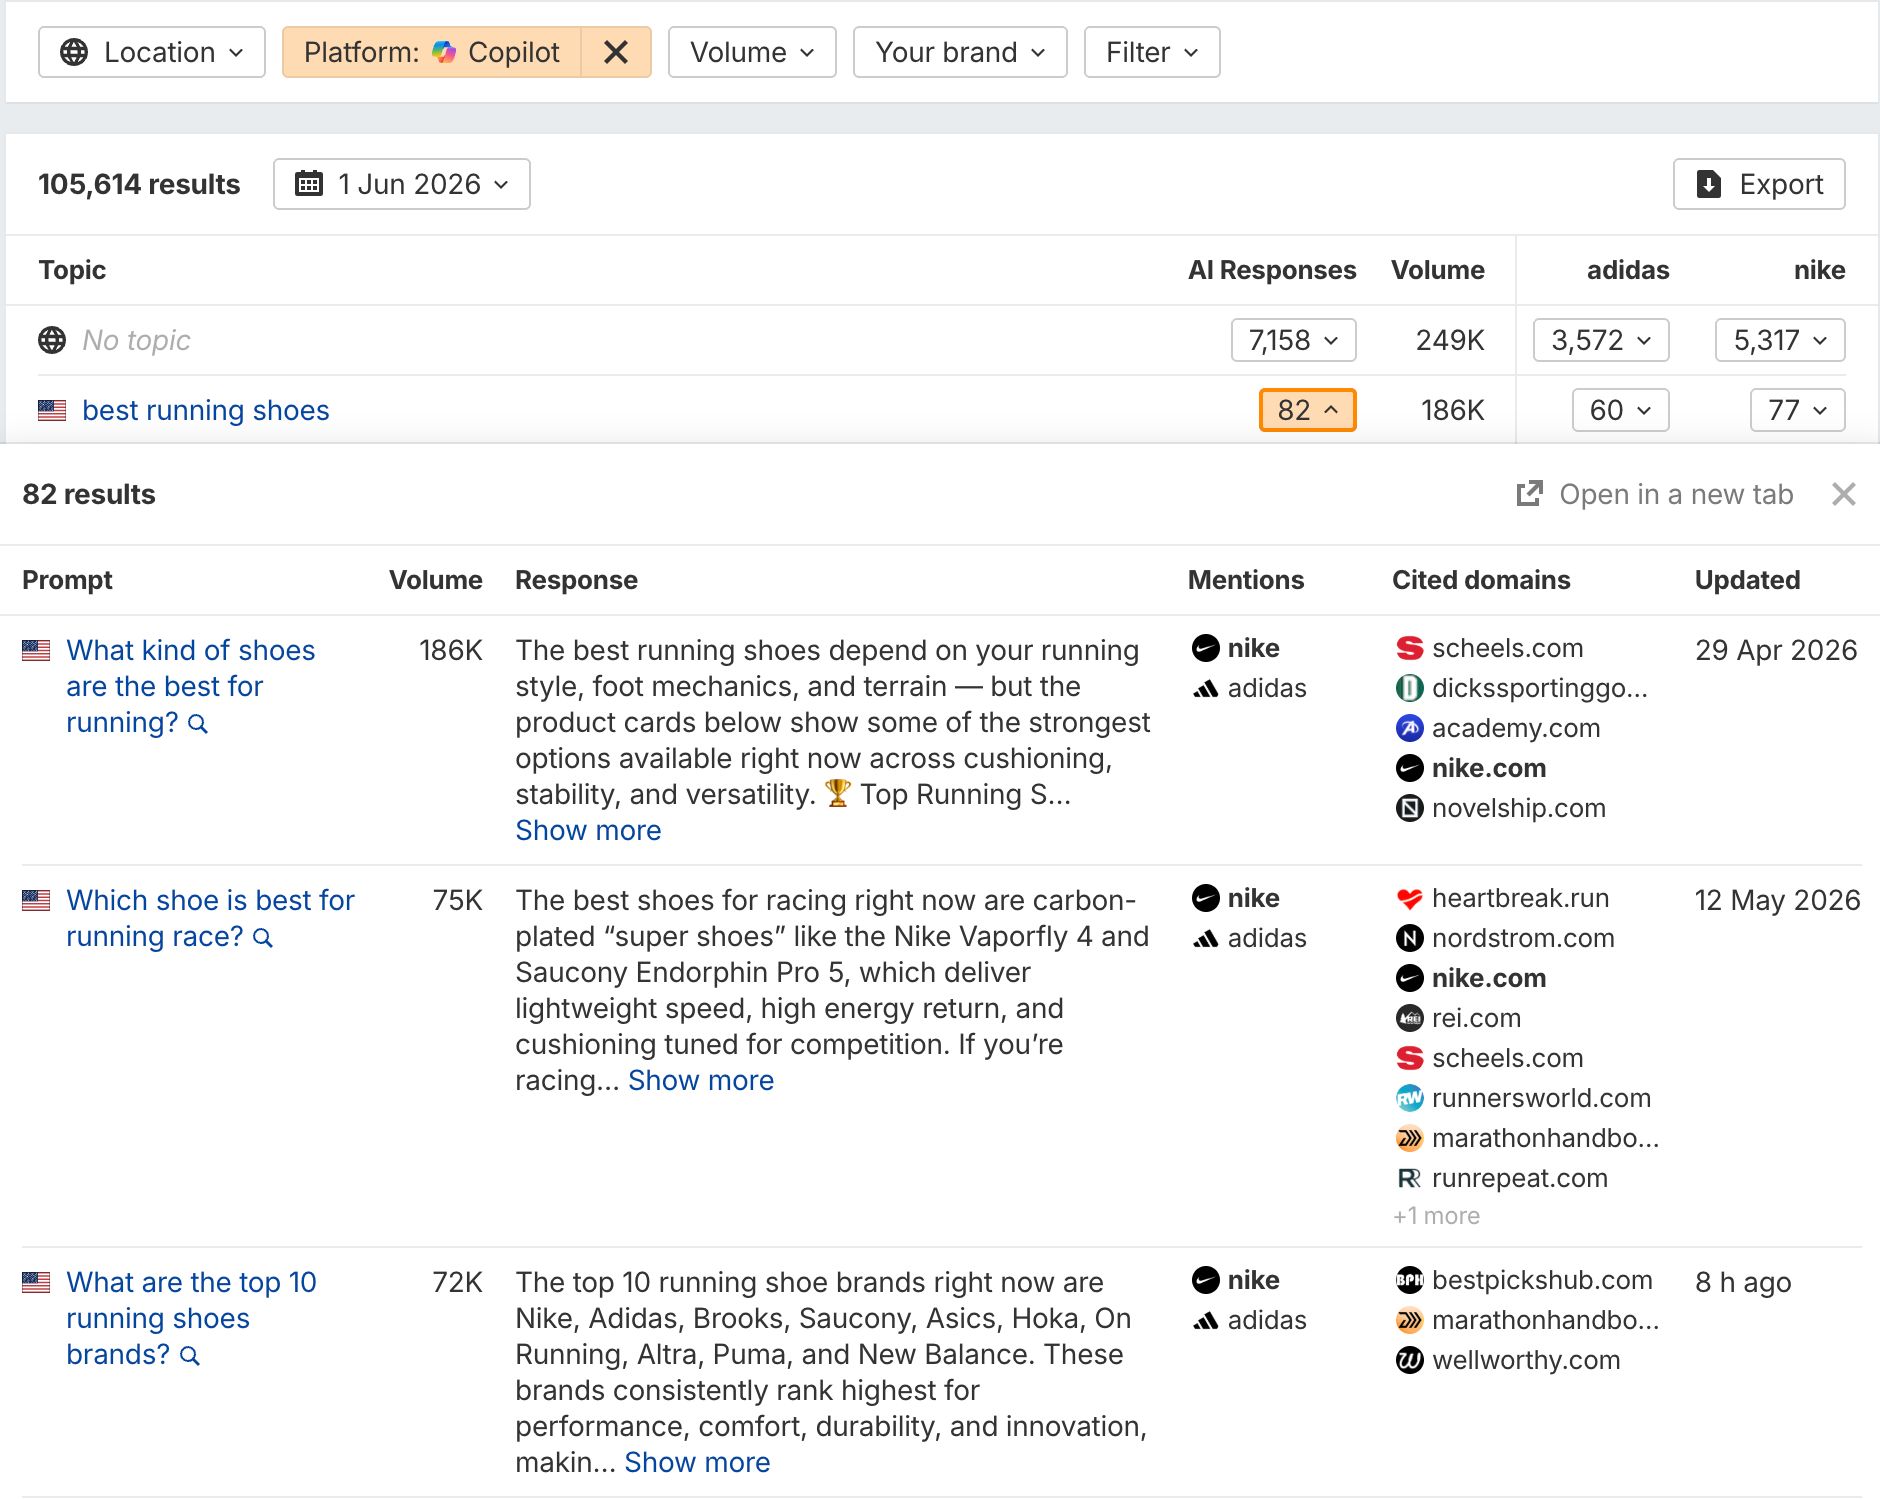Click the nike.com cited domain in the 75K row
The image size is (1880, 1500).
coord(1489,978)
